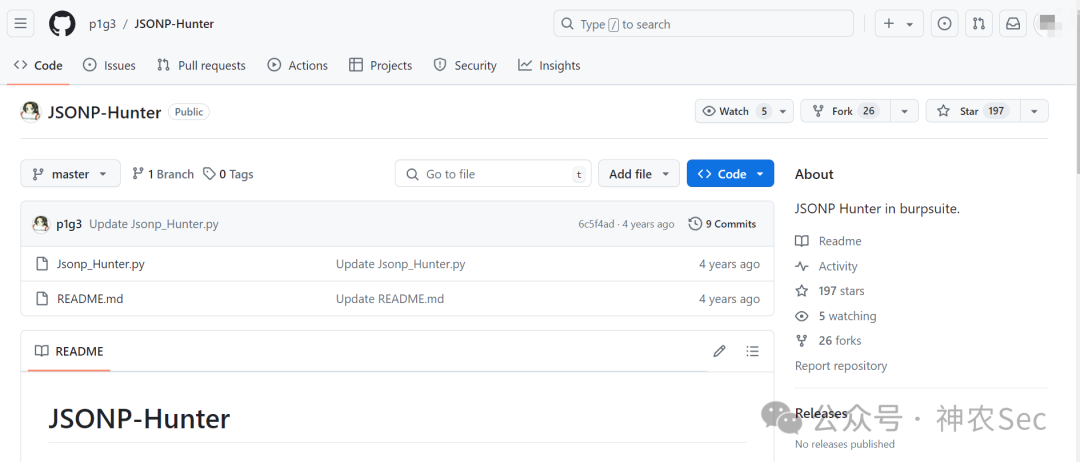Open the star lists dropdown arrow
1080x462 pixels.
point(1035,111)
